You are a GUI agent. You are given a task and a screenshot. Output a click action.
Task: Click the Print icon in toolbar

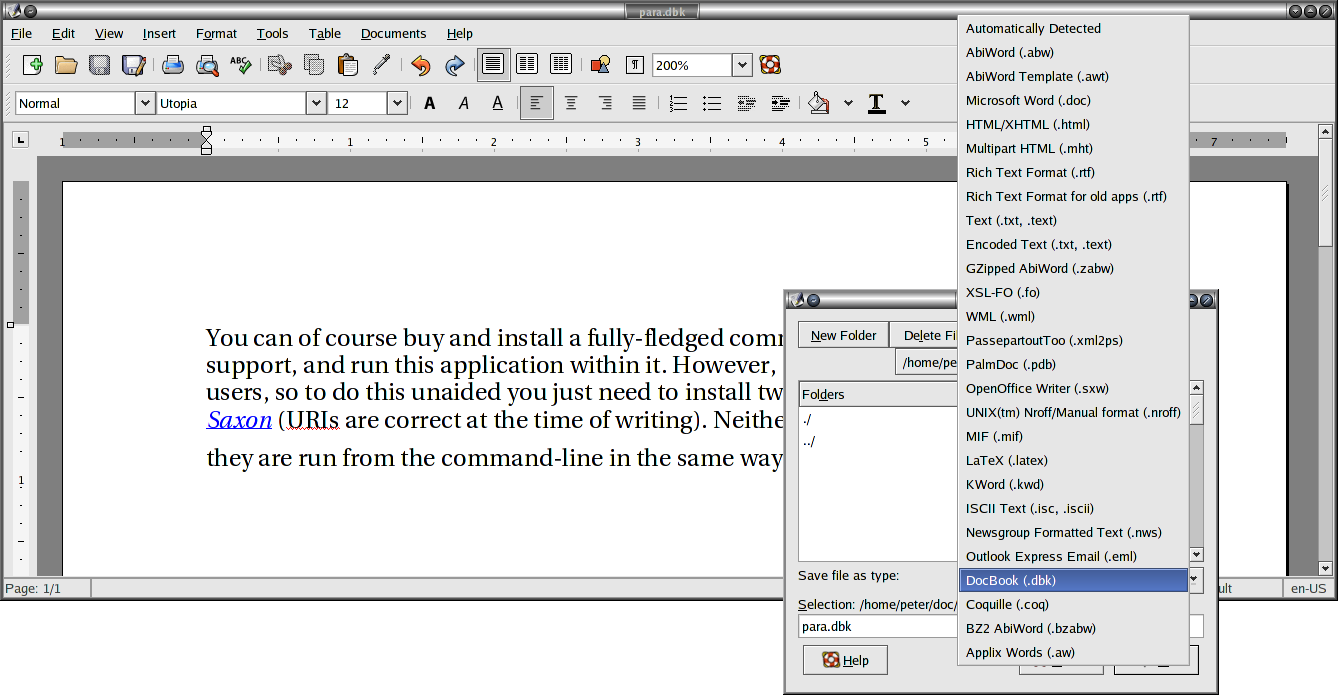(173, 65)
